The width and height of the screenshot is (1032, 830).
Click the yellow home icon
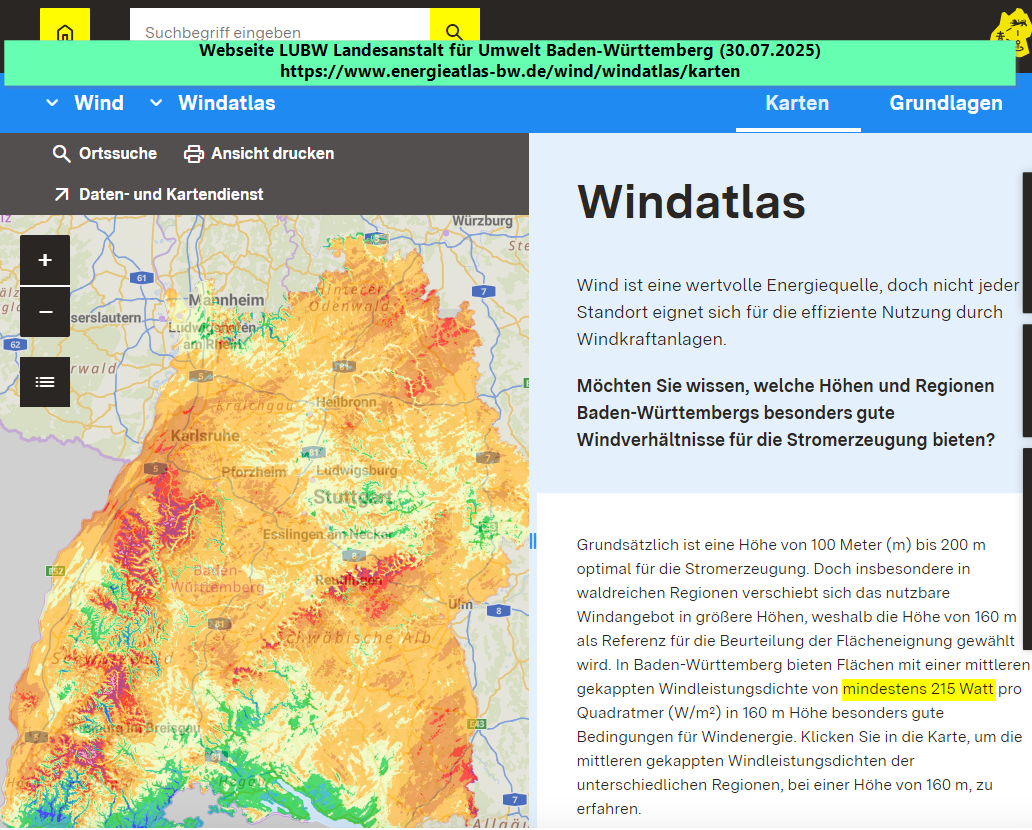[65, 32]
